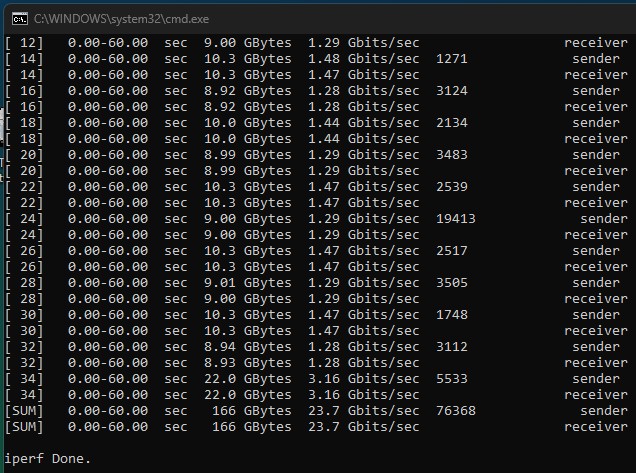Click interval 0.00-60.00 in the stream 12 row
This screenshot has width=636, height=473.
click(108, 43)
